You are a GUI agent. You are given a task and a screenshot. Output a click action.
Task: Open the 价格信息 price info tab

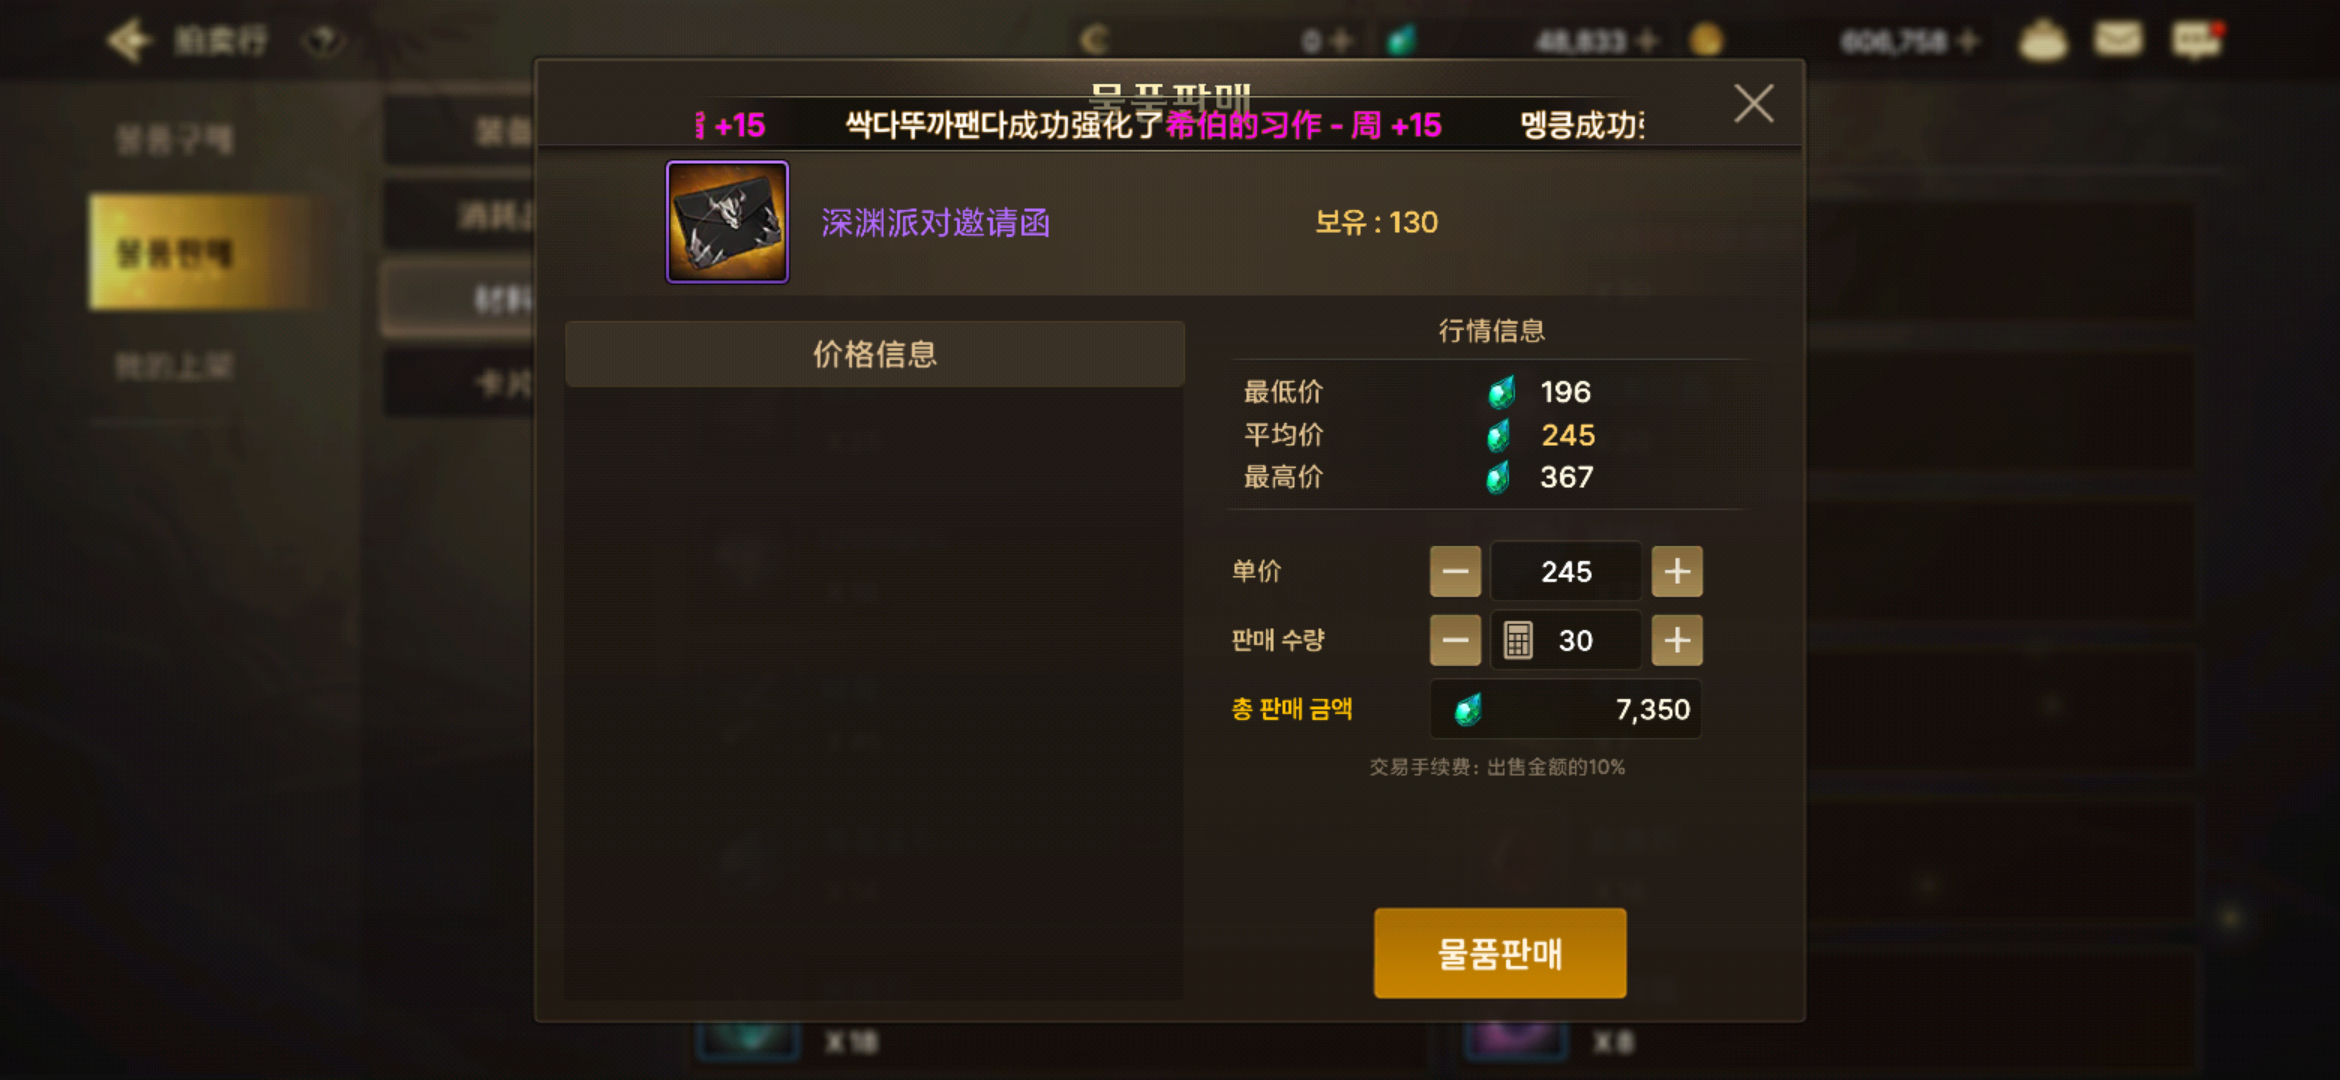(x=875, y=354)
